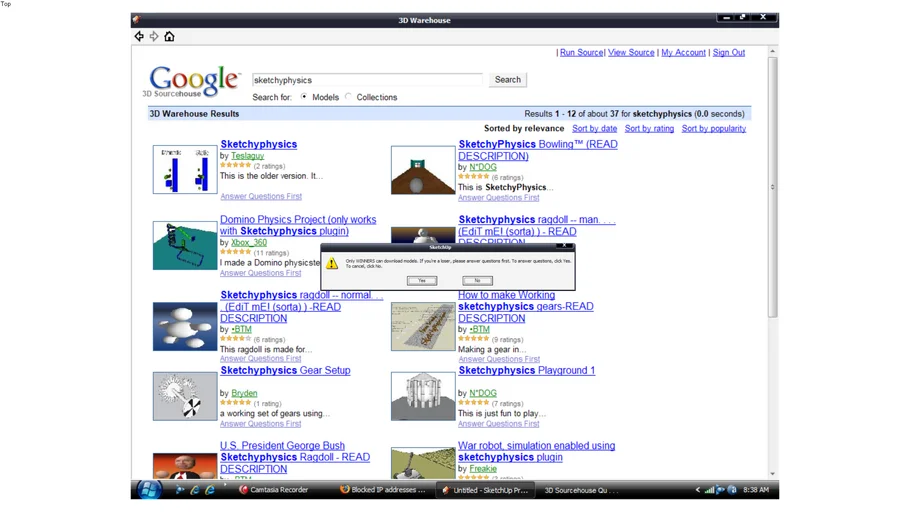910x512 pixels.
Task: Open author Freakie profile link
Action: pyautogui.click(x=483, y=468)
